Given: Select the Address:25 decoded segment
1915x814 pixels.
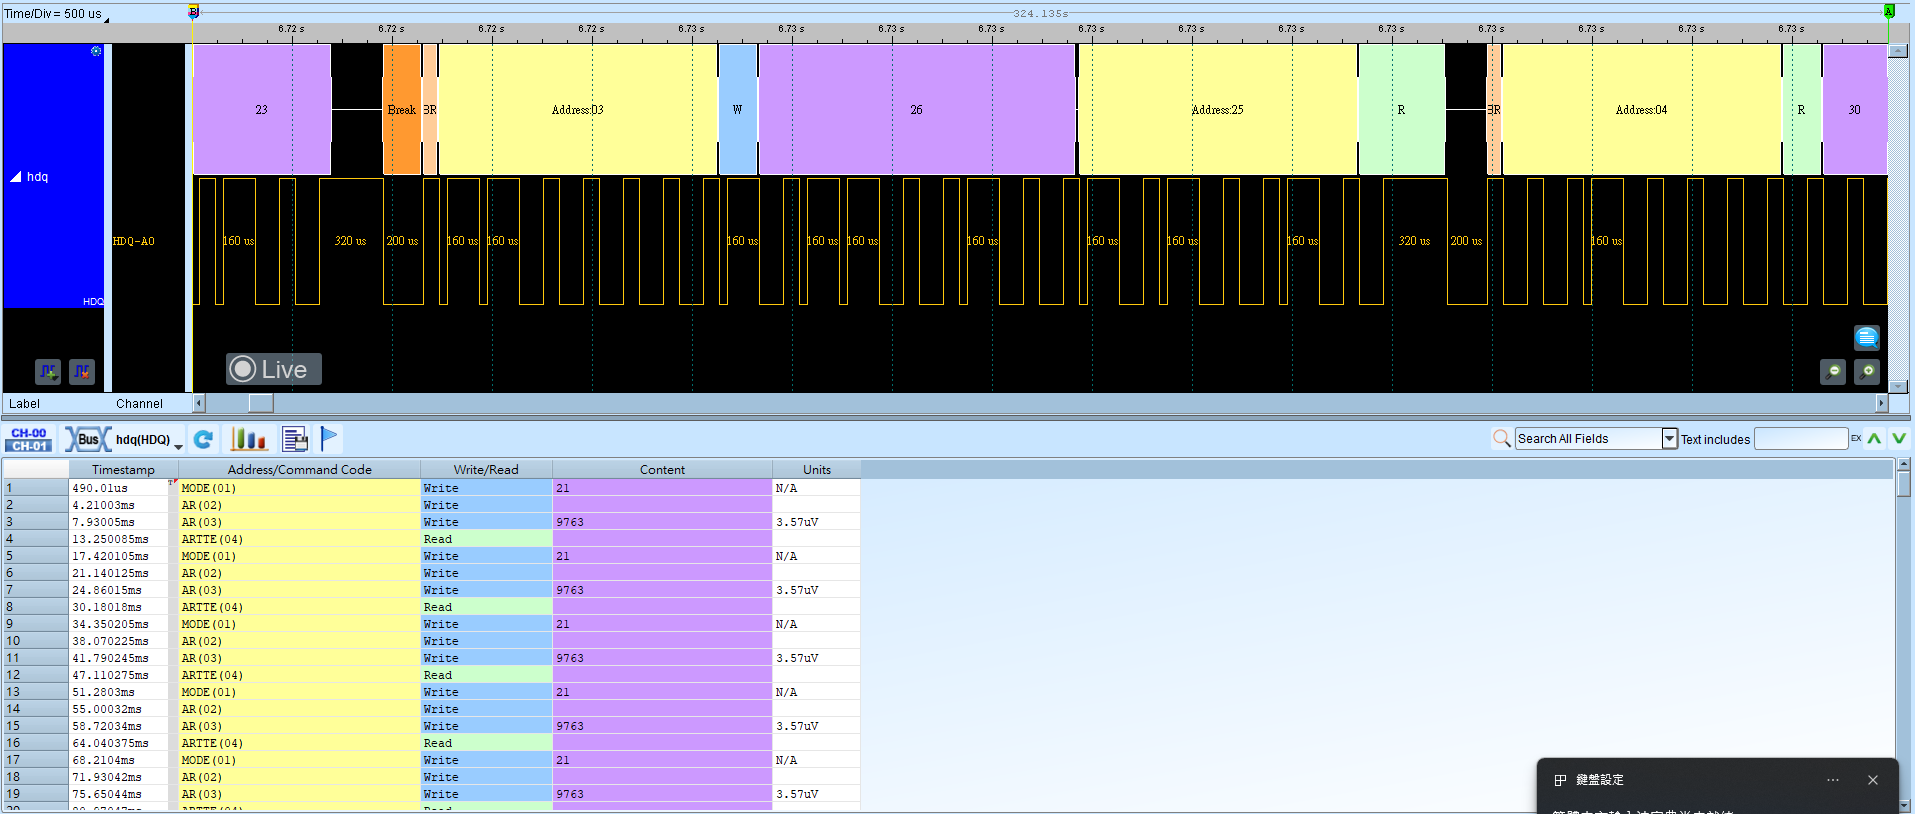Looking at the screenshot, I should [1217, 109].
